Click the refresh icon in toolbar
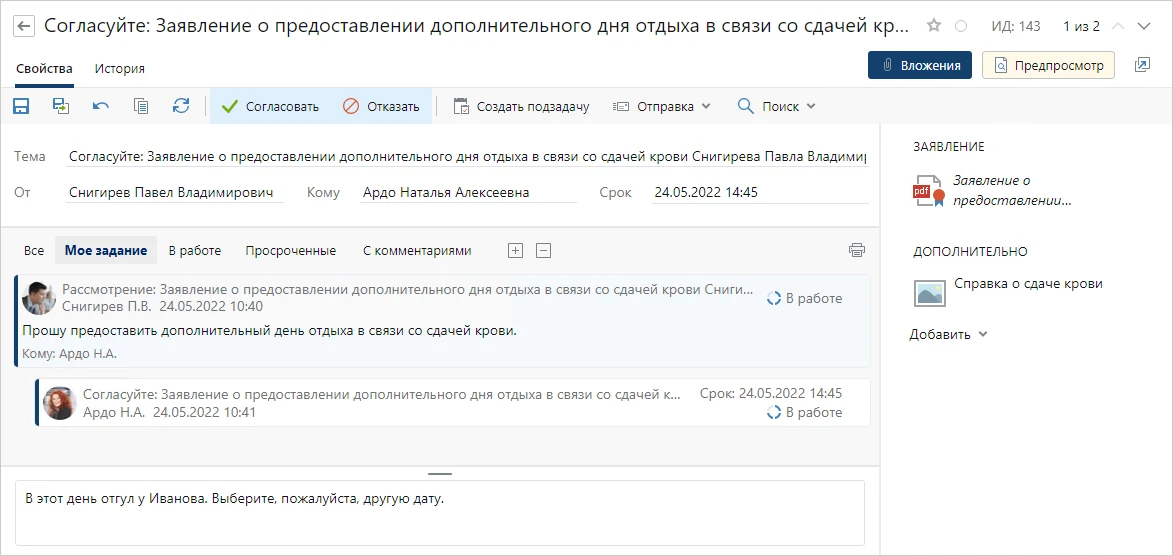 click(181, 106)
